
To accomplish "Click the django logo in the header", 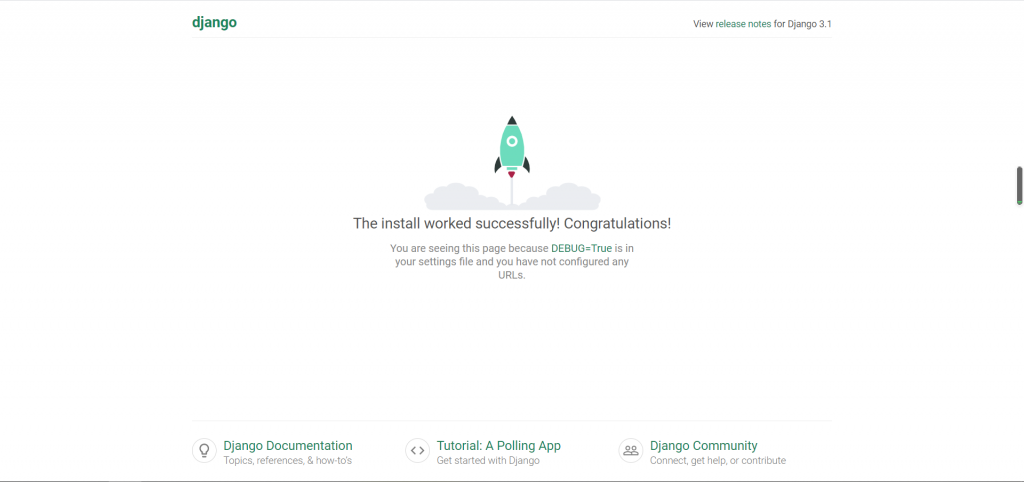I will point(214,23).
